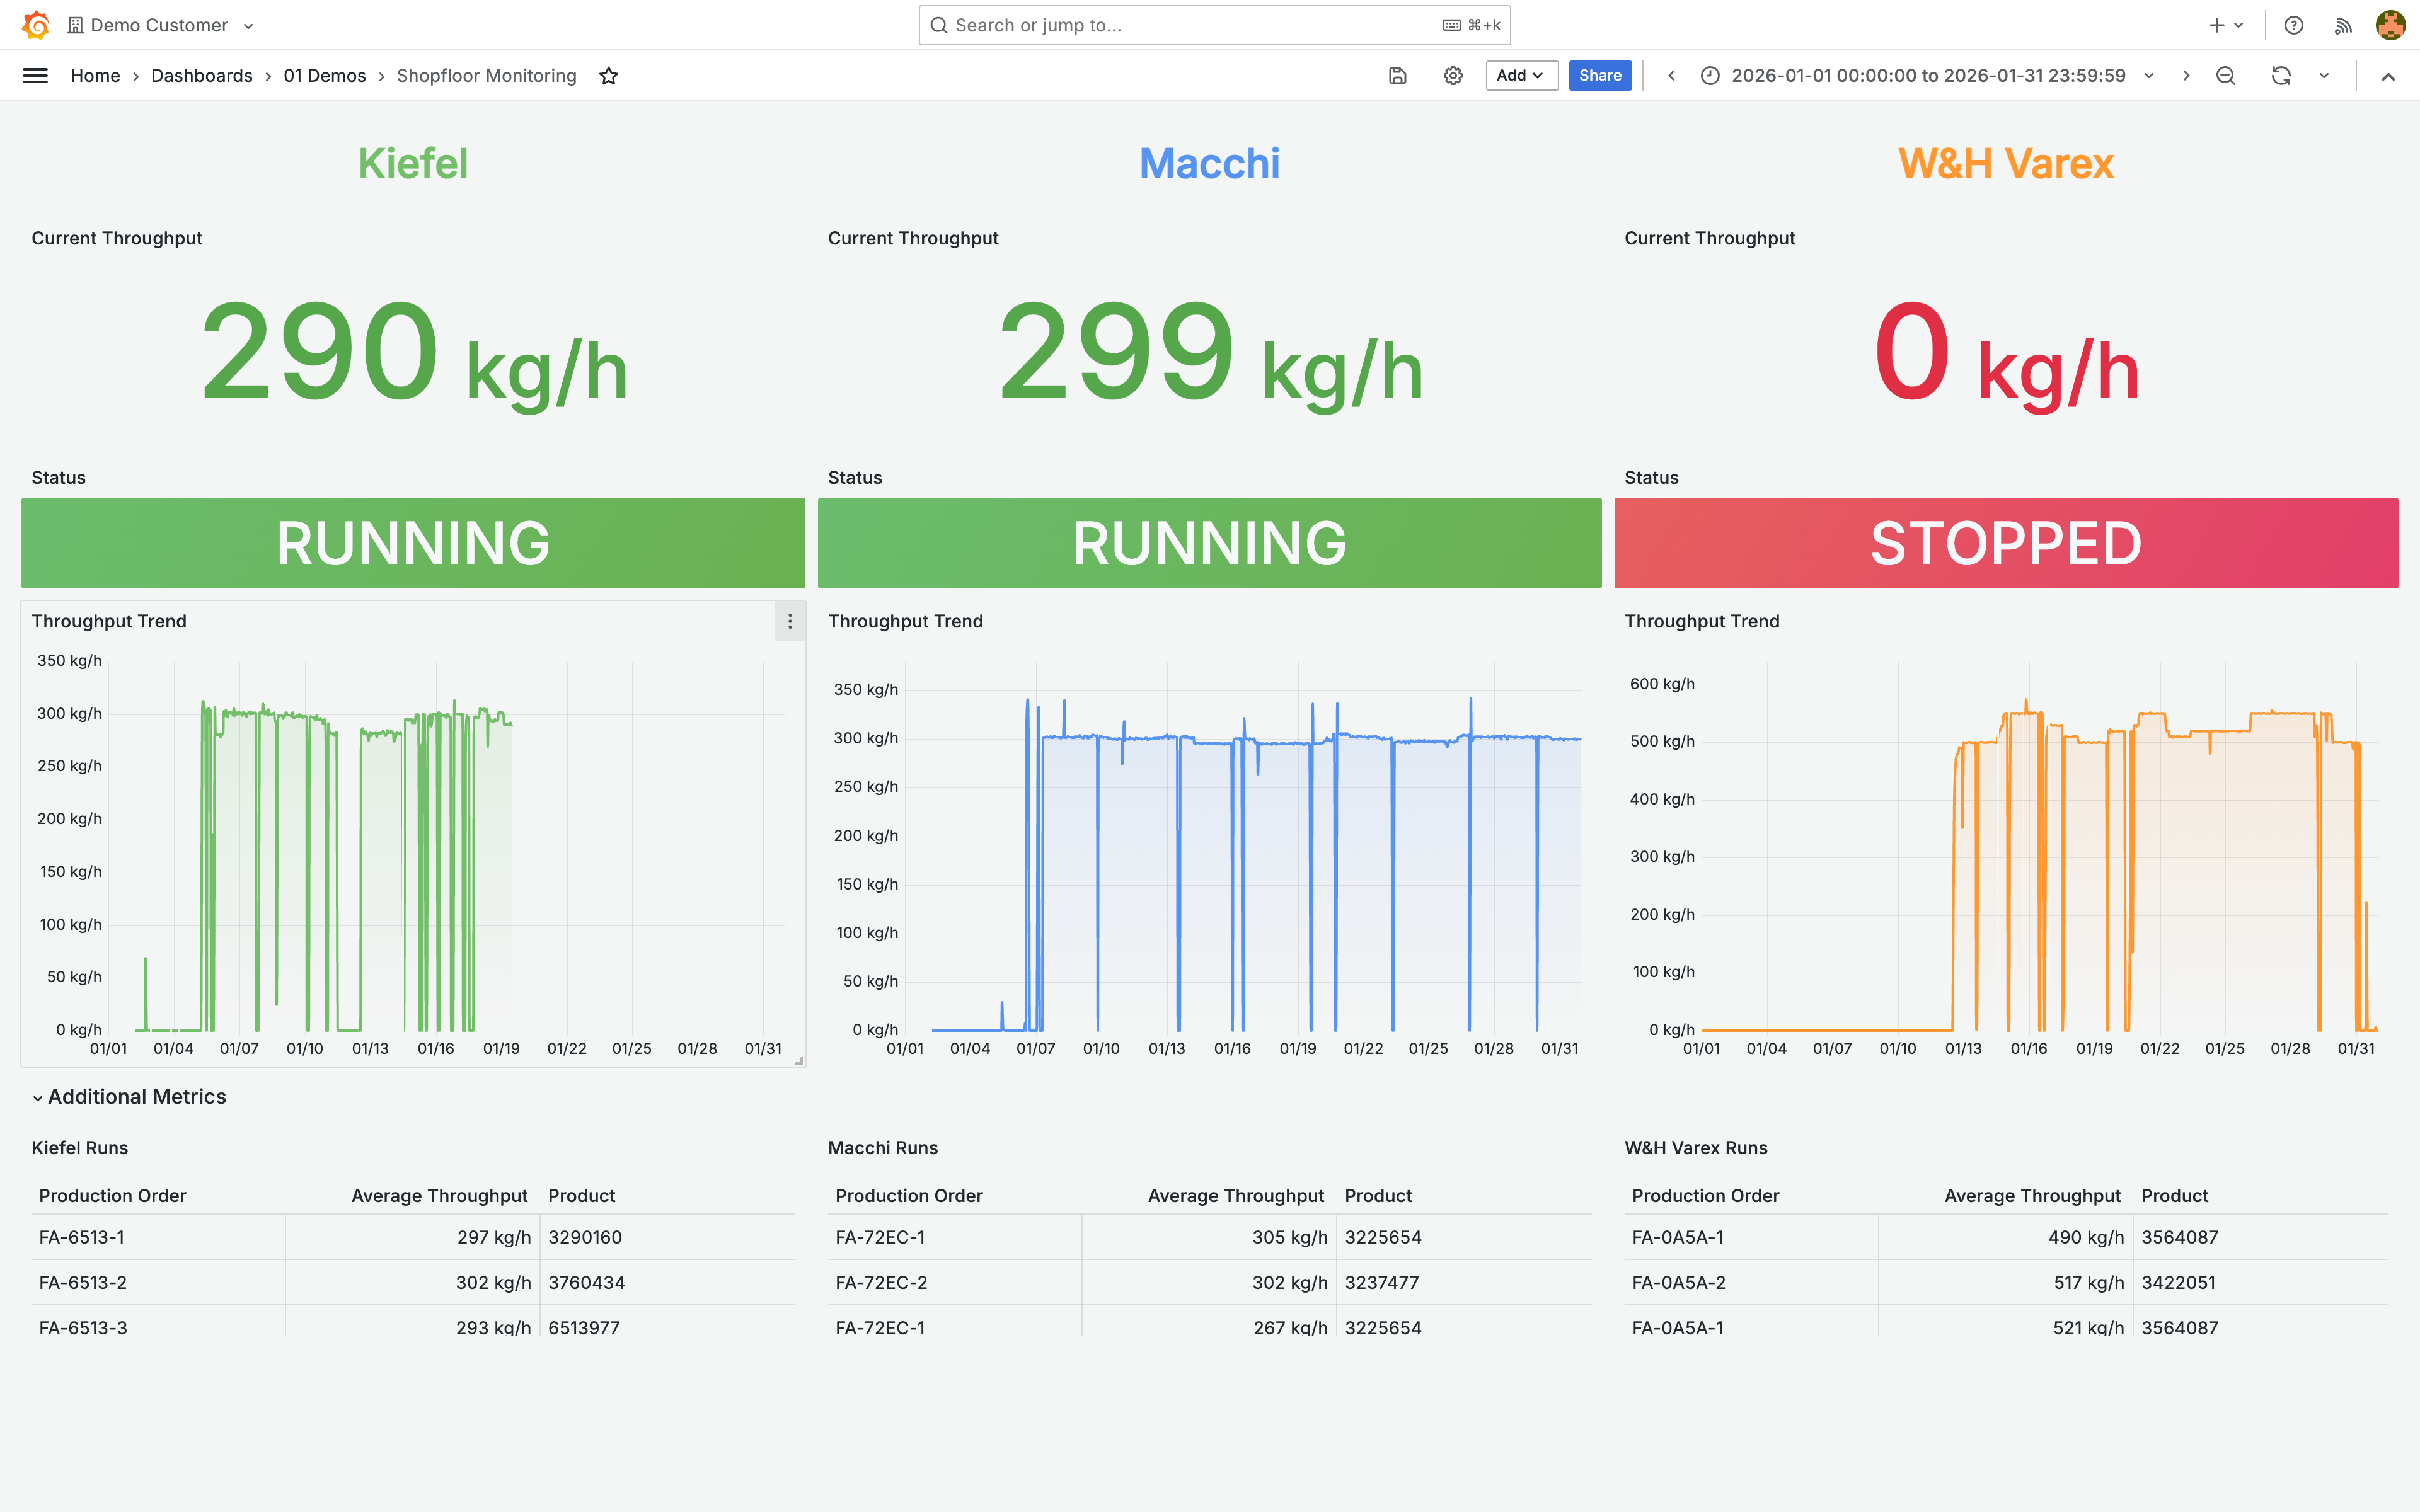Viewport: 2420px width, 1512px height.
Task: Refresh the dashboard
Action: coord(2281,76)
